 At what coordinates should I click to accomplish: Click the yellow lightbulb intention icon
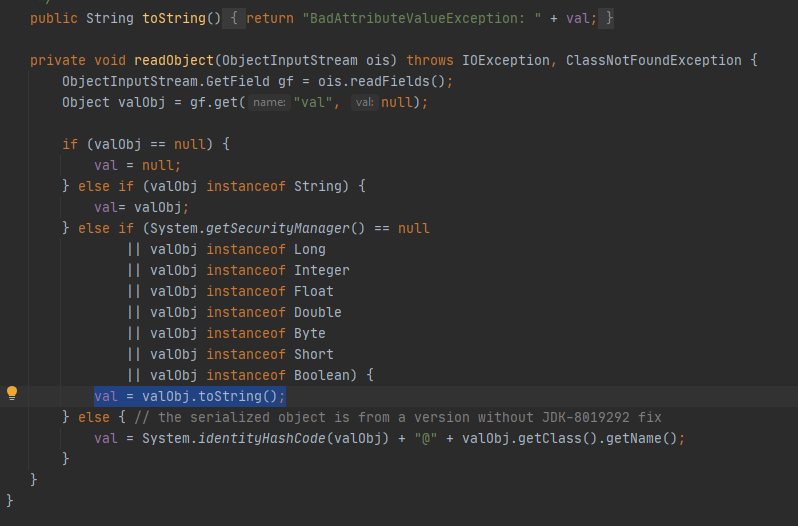pos(13,394)
